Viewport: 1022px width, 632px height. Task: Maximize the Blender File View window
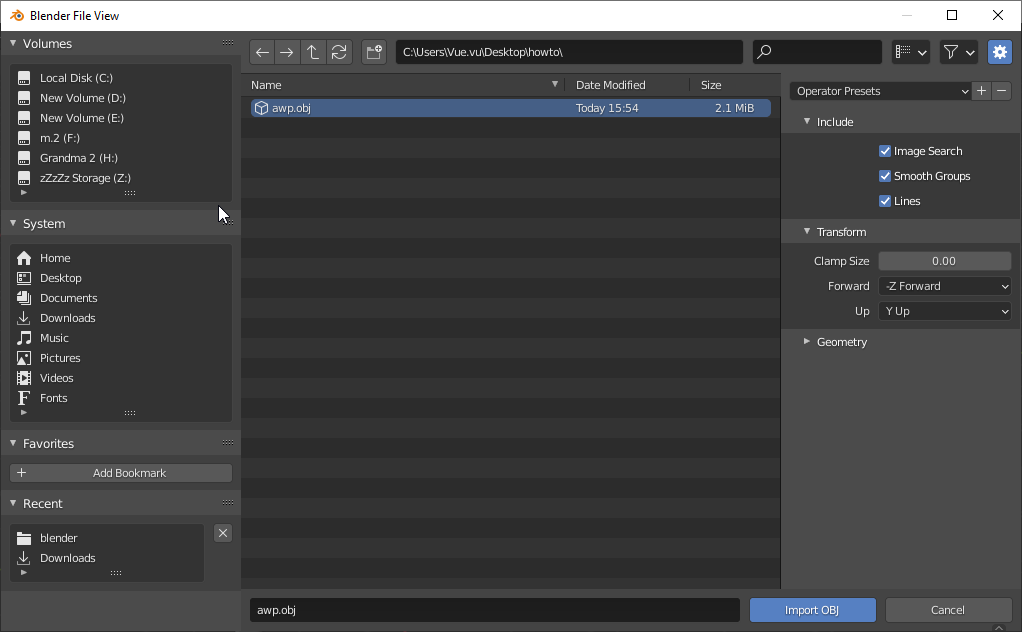(952, 15)
